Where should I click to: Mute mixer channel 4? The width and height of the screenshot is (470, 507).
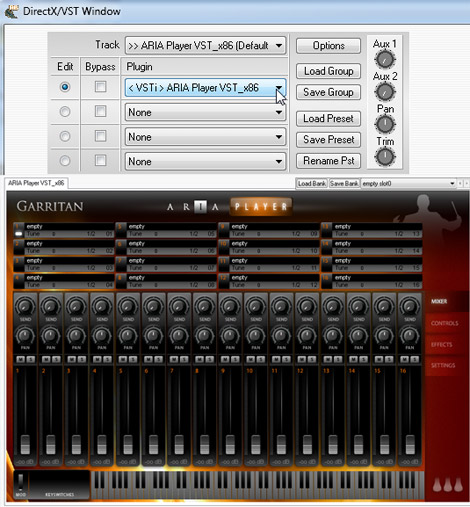97,359
